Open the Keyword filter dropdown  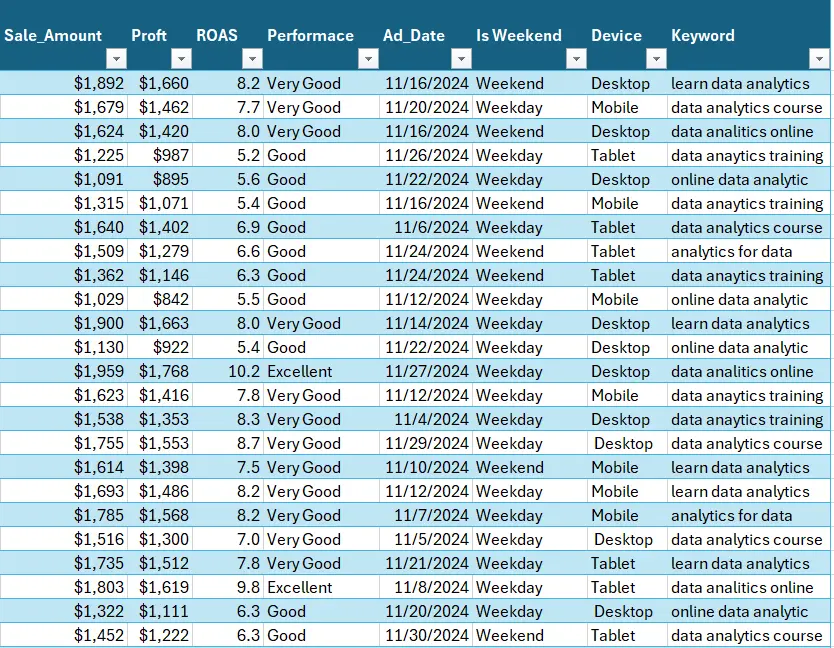pyautogui.click(x=819, y=58)
